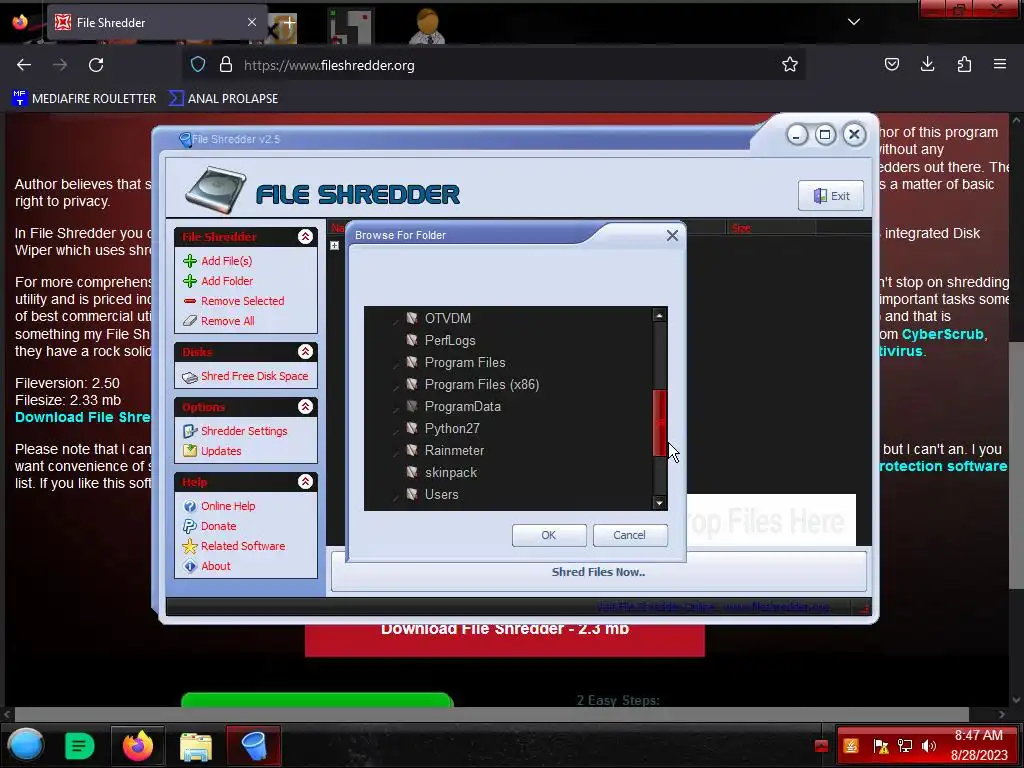
Task: Collapse the Options sidebar section
Action: (305, 407)
